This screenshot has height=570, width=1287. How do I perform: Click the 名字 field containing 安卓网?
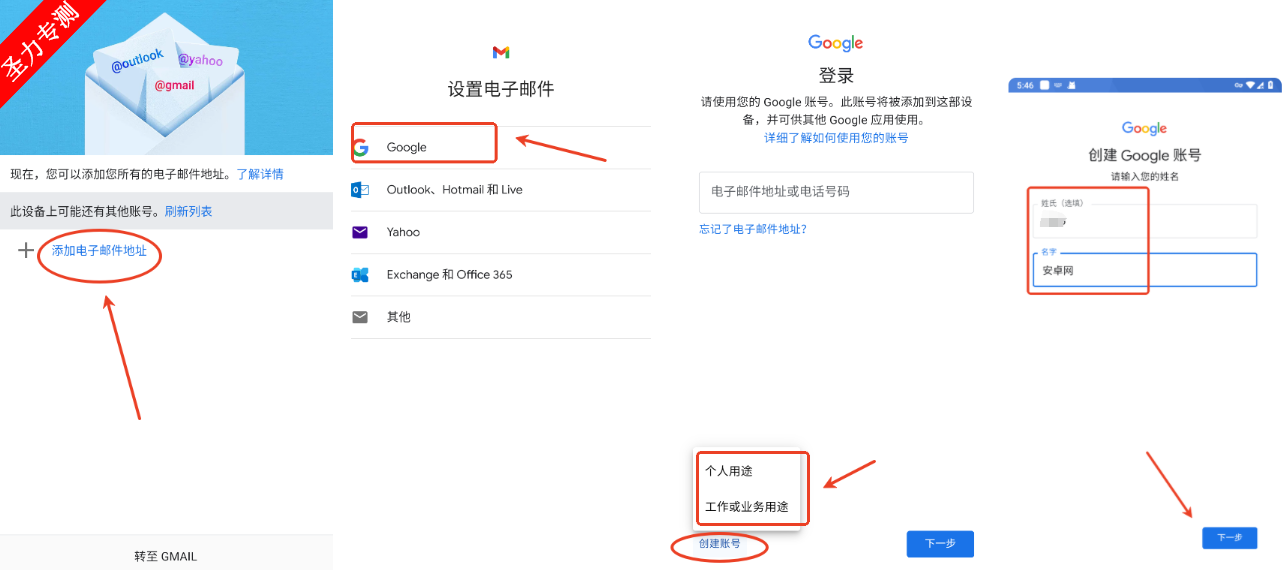(1144, 270)
